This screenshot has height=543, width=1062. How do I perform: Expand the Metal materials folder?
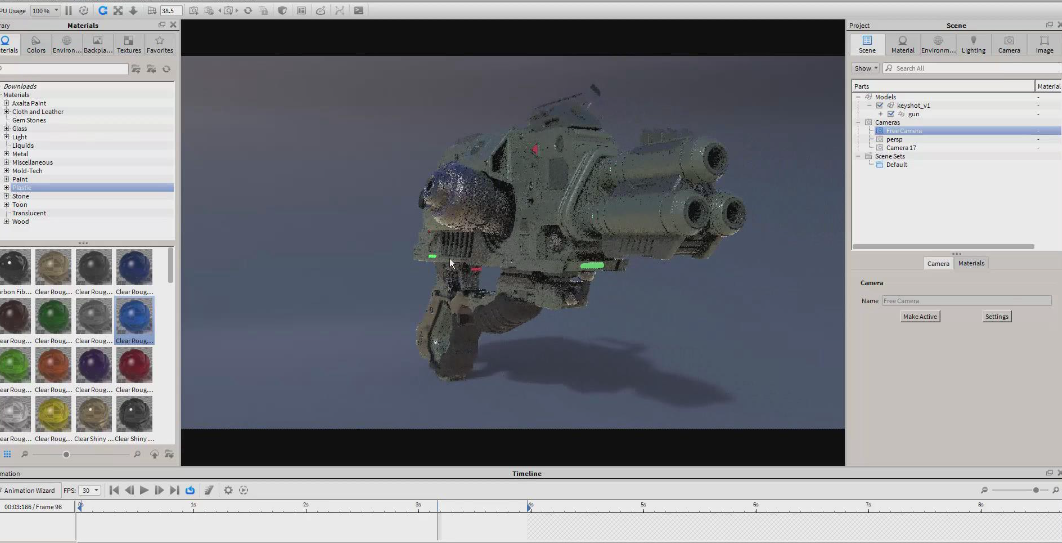(x=6, y=154)
